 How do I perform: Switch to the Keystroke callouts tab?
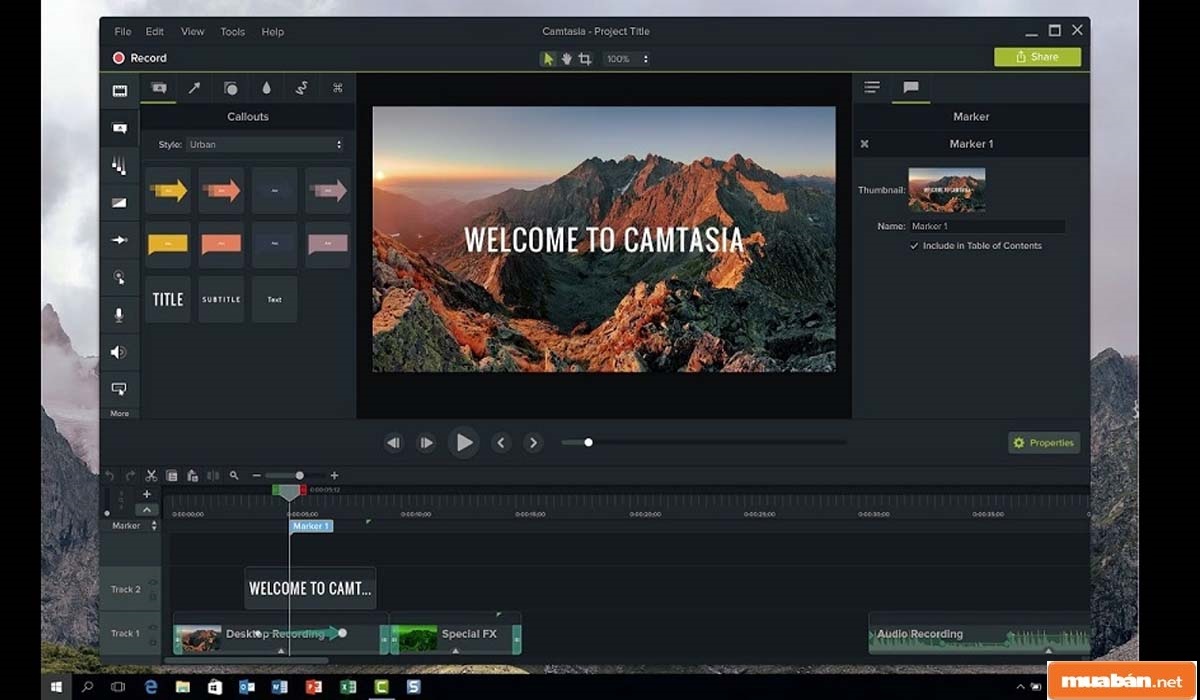[x=337, y=88]
